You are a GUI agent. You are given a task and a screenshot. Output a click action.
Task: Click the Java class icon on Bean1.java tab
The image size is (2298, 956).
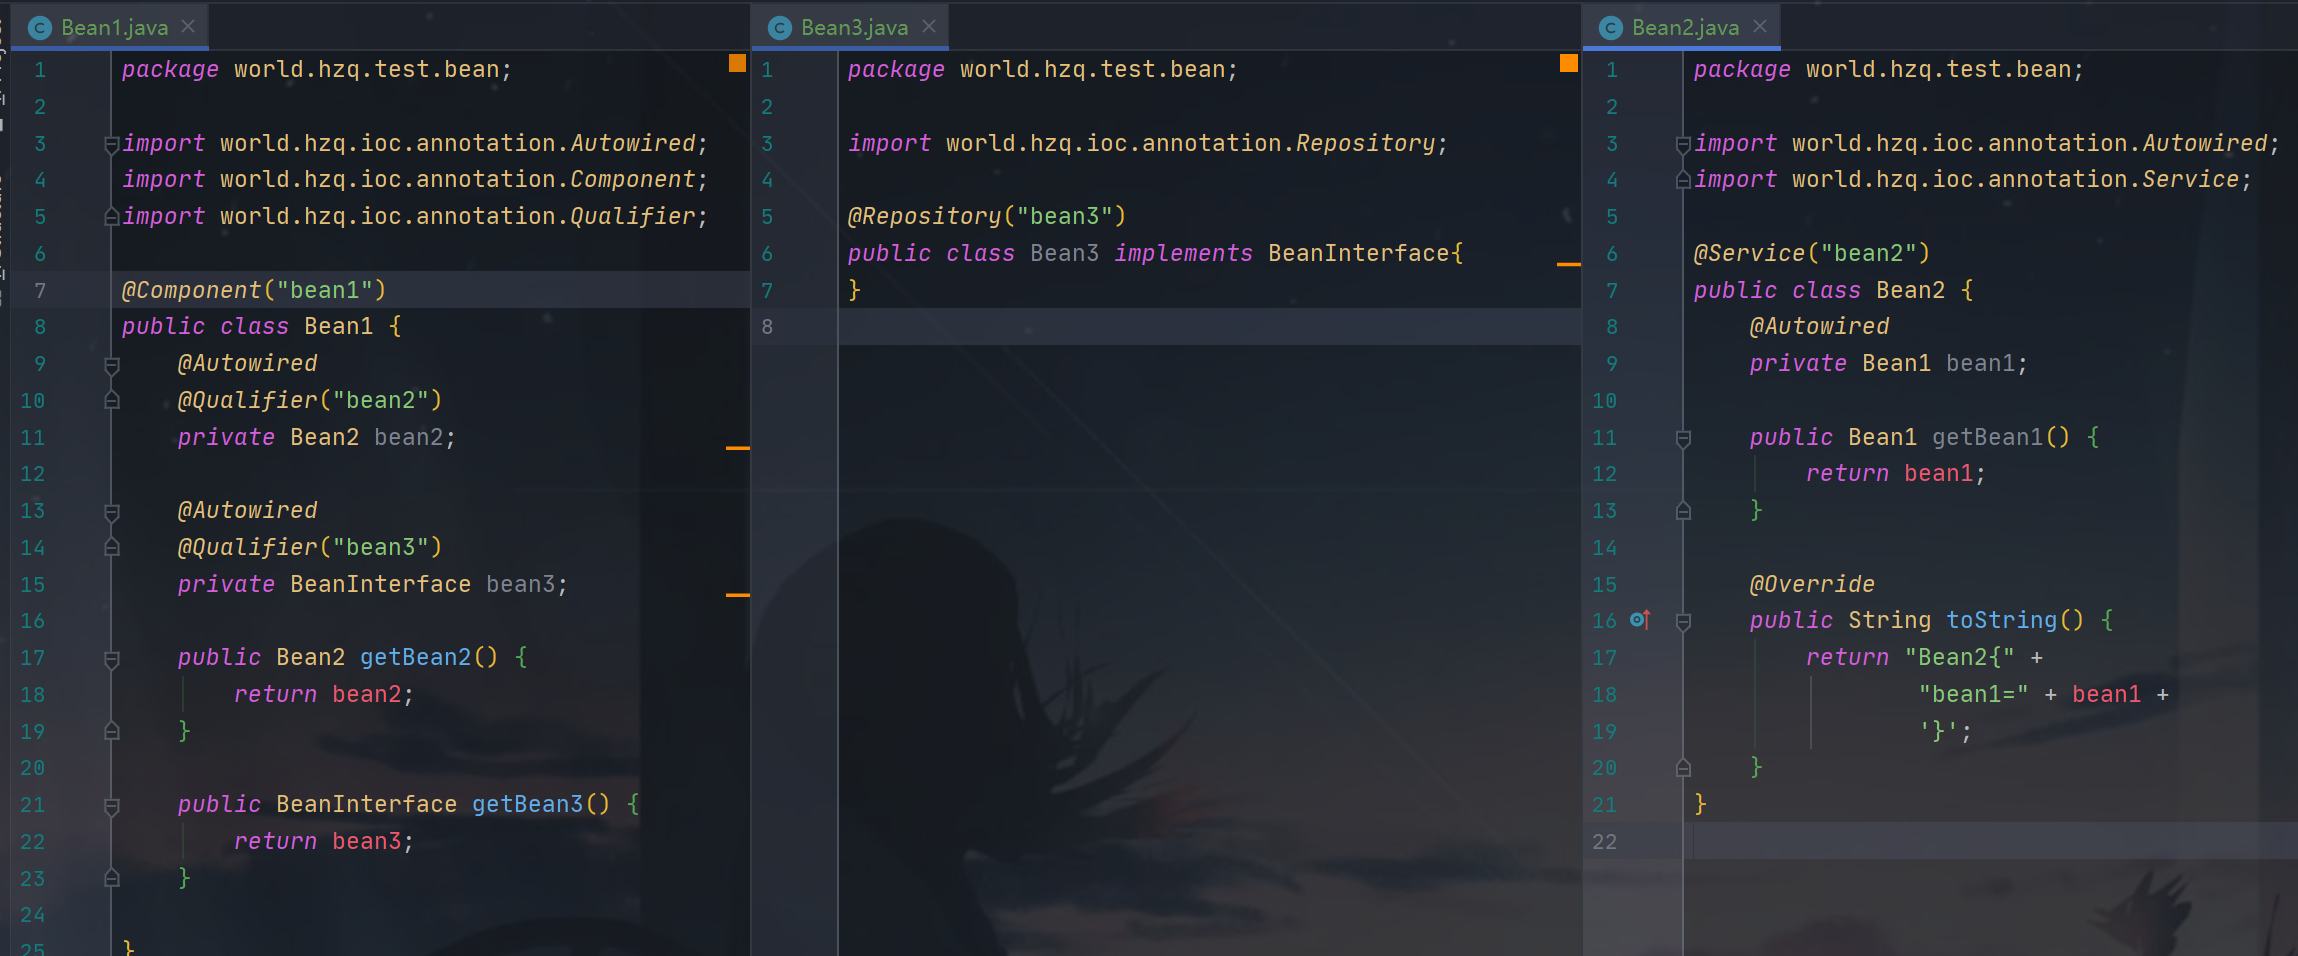[x=38, y=27]
